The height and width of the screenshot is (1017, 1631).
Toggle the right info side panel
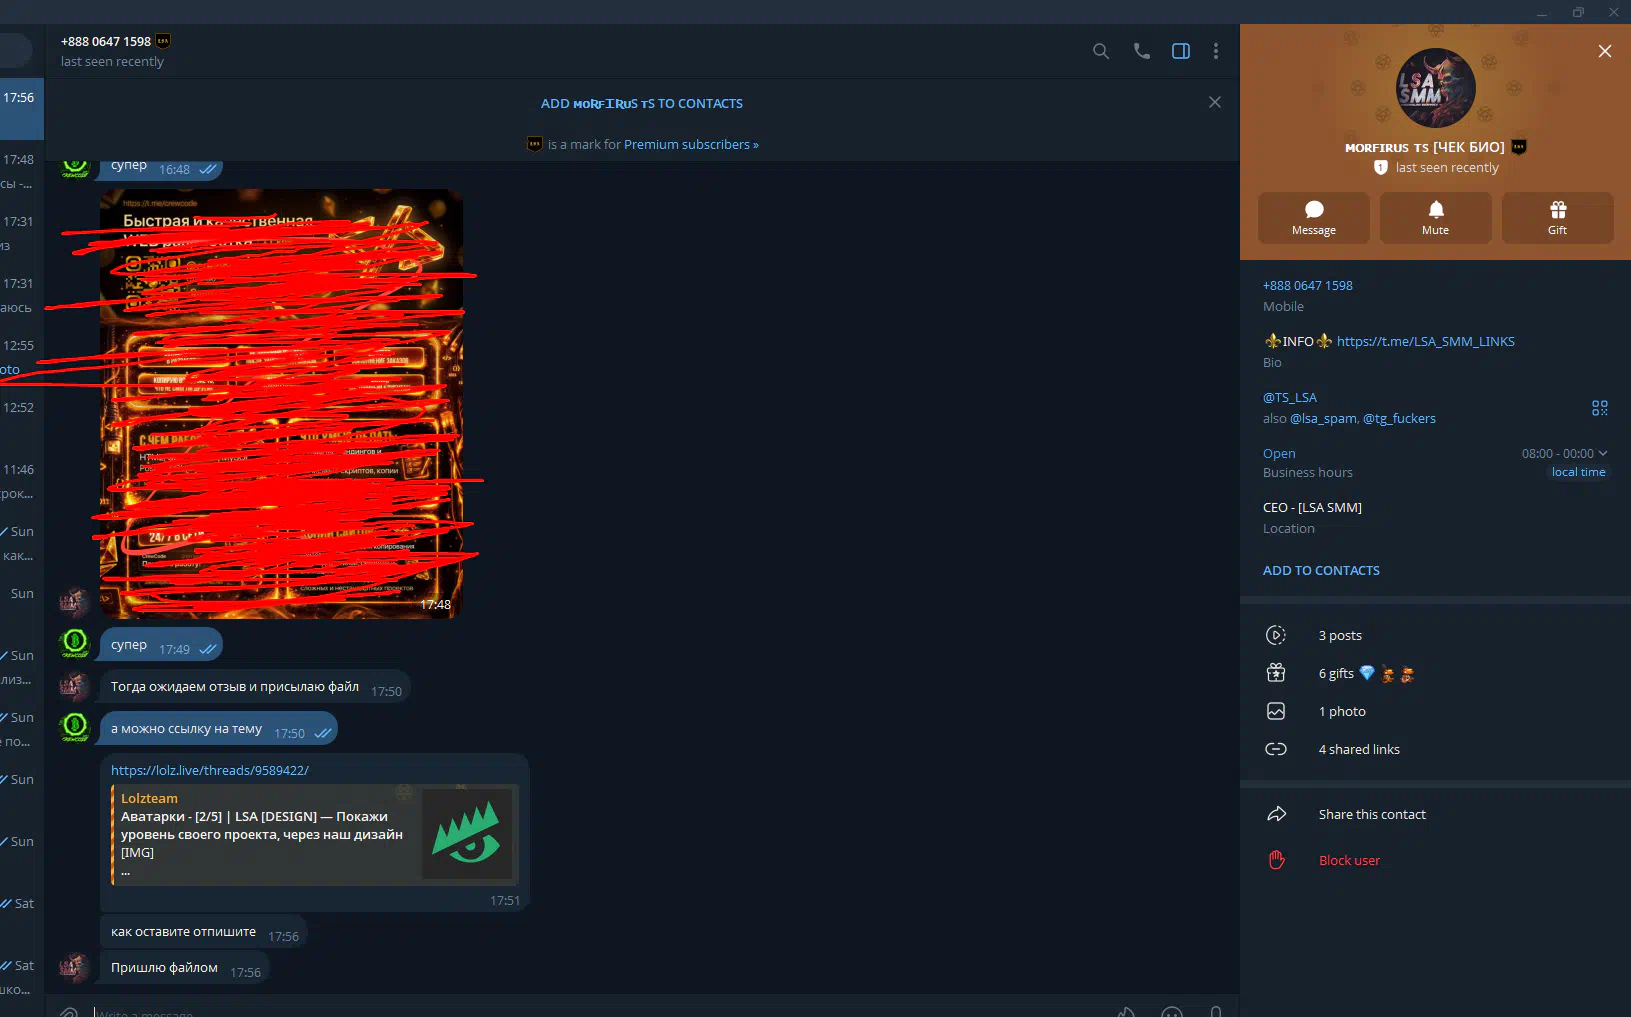tap(1180, 51)
